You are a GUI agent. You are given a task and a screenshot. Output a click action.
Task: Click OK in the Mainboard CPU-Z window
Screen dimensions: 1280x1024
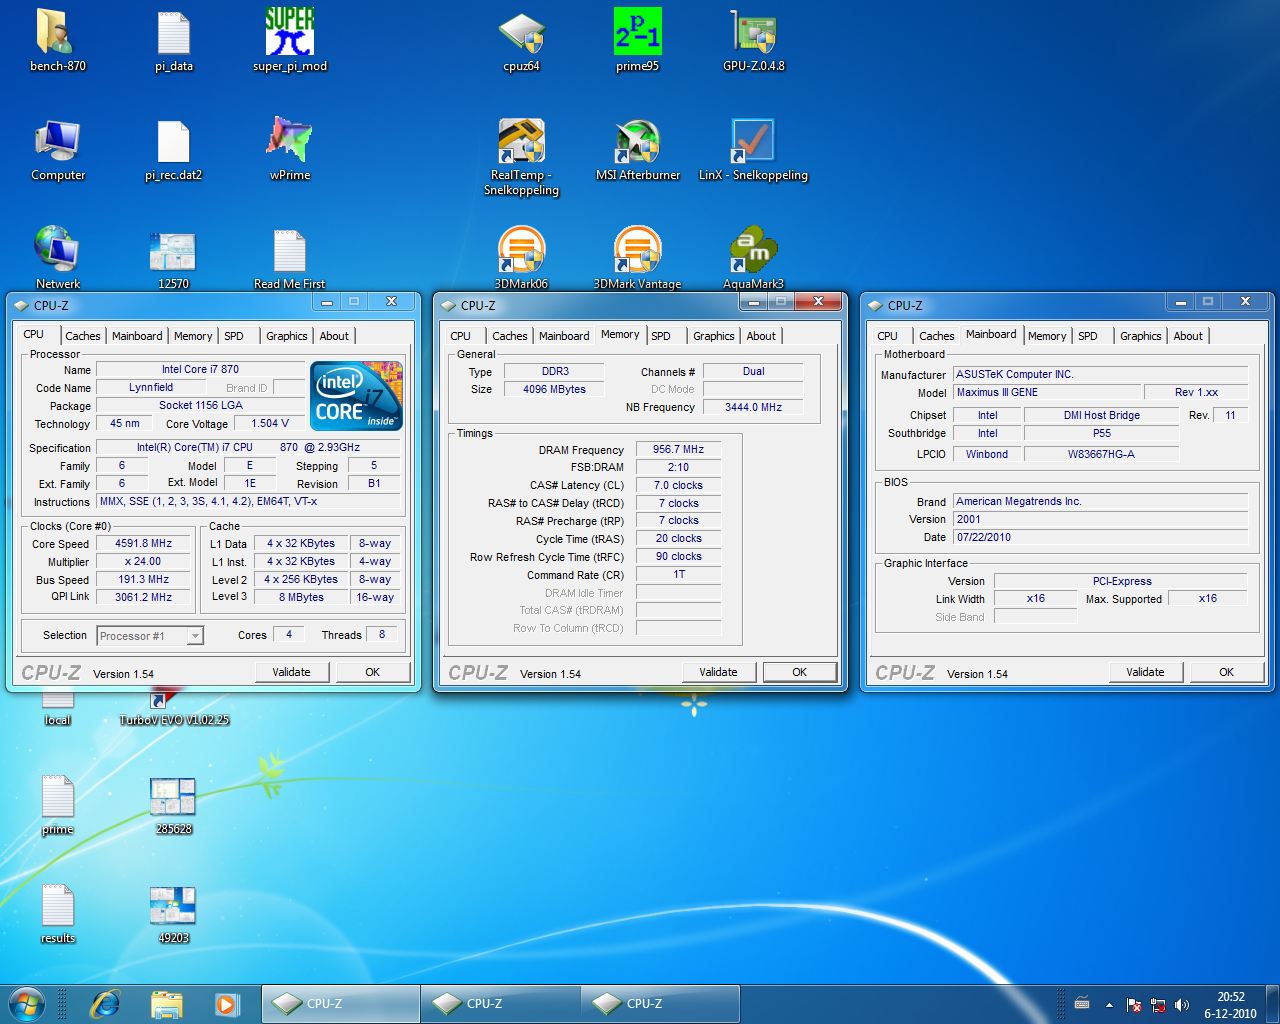(x=1226, y=672)
